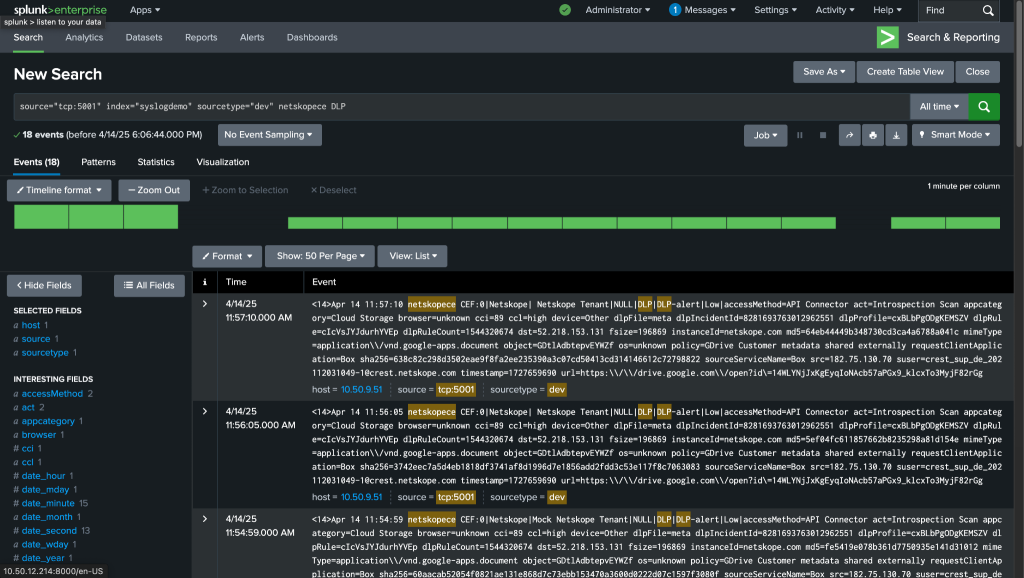The width and height of the screenshot is (1024, 578).
Task: Select the rightmost green timeline bar
Action: (x=973, y=223)
